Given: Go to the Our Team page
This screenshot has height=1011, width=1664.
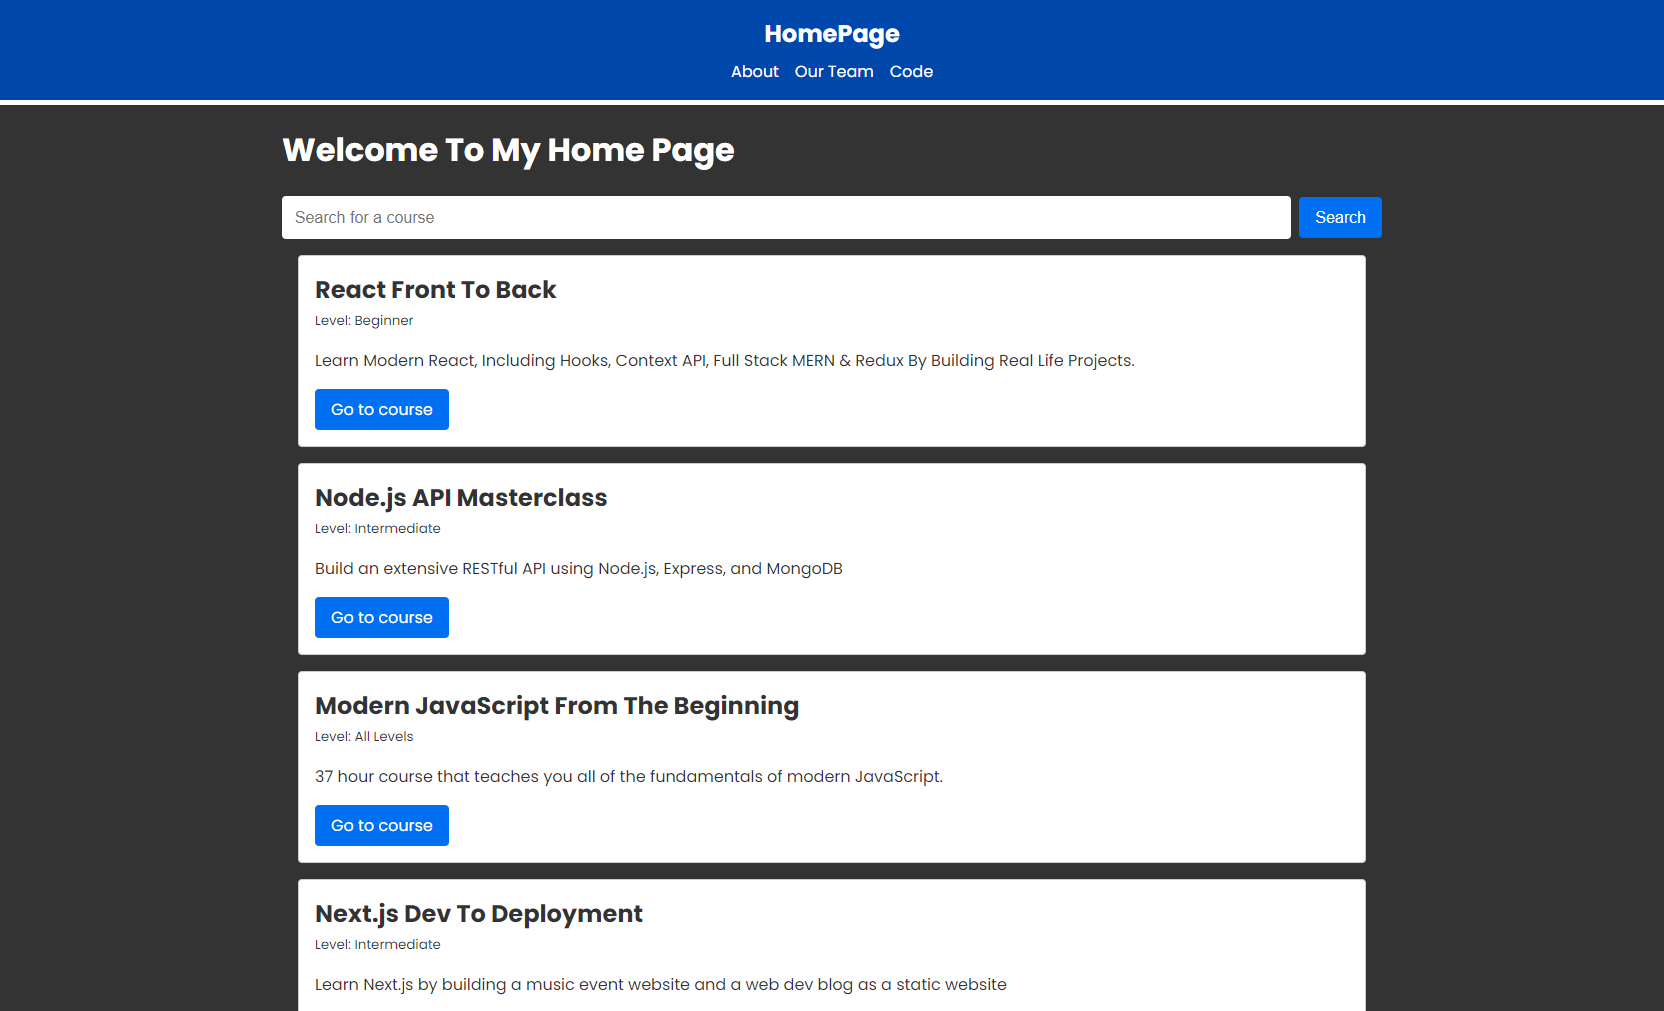Looking at the screenshot, I should 833,72.
